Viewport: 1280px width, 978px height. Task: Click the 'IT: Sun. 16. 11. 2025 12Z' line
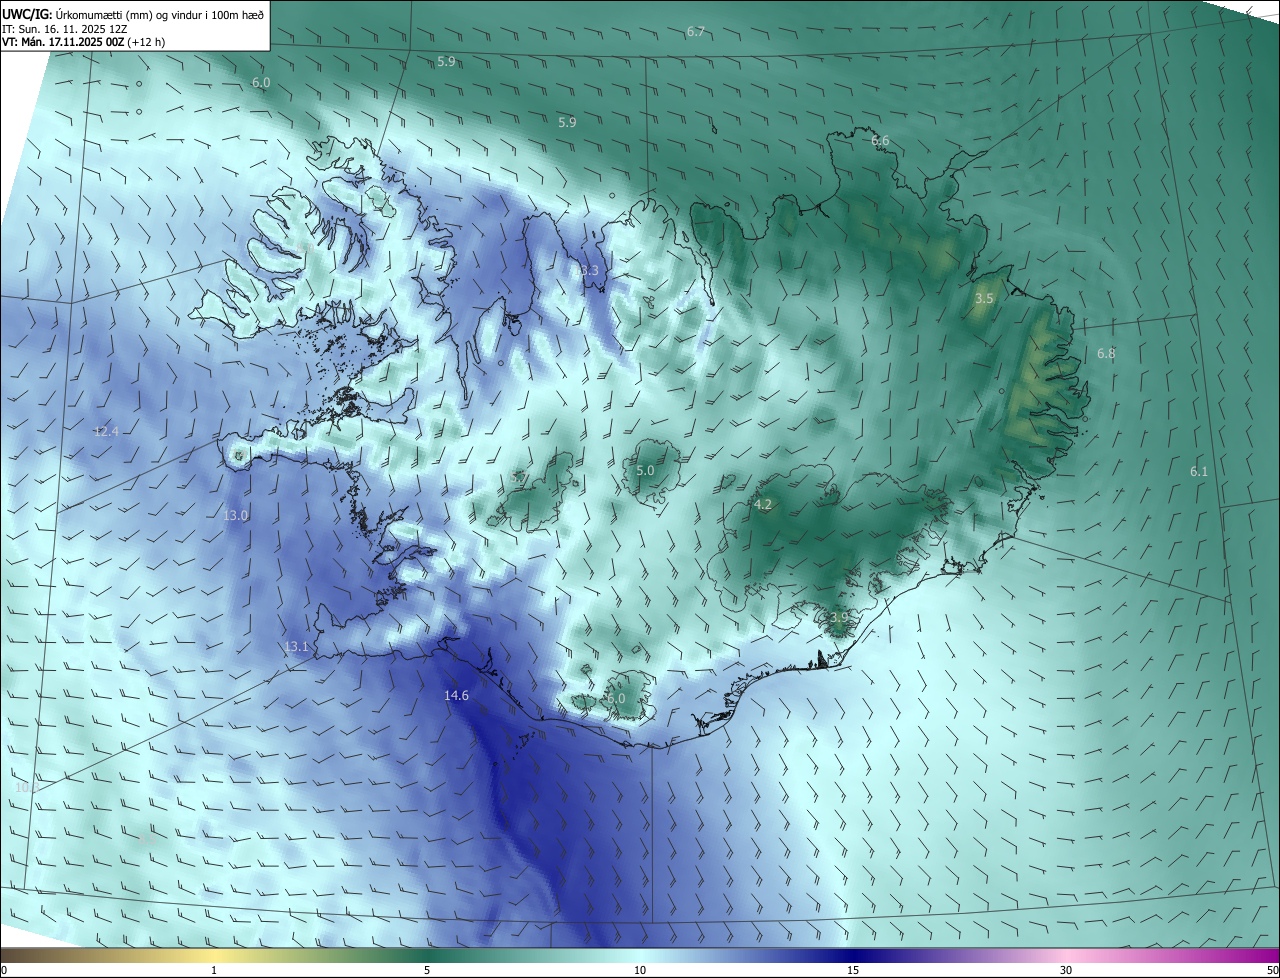tap(64, 28)
